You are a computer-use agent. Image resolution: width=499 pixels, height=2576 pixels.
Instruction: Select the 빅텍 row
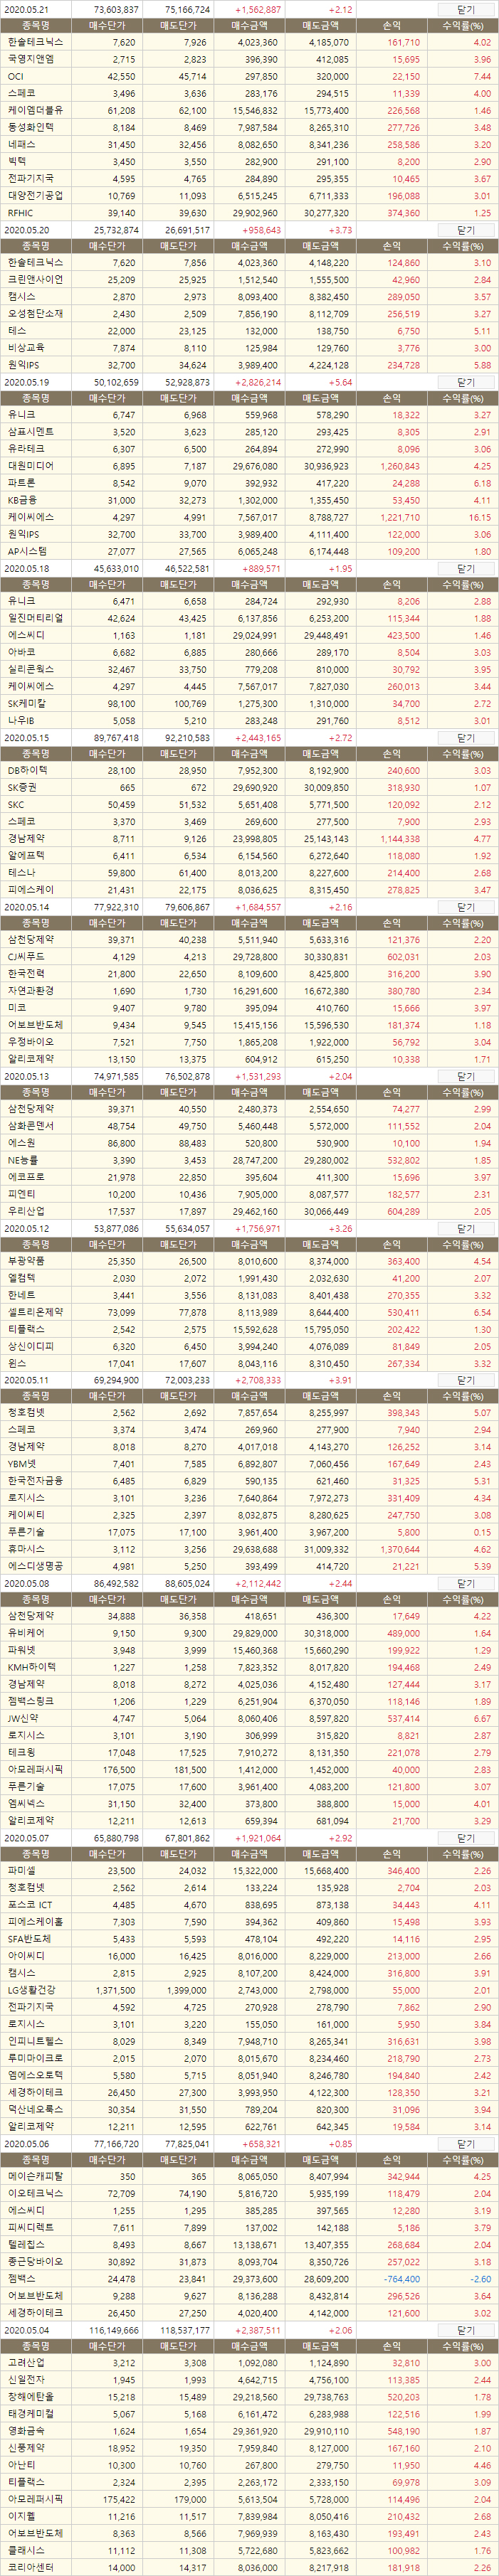pyautogui.click(x=249, y=161)
